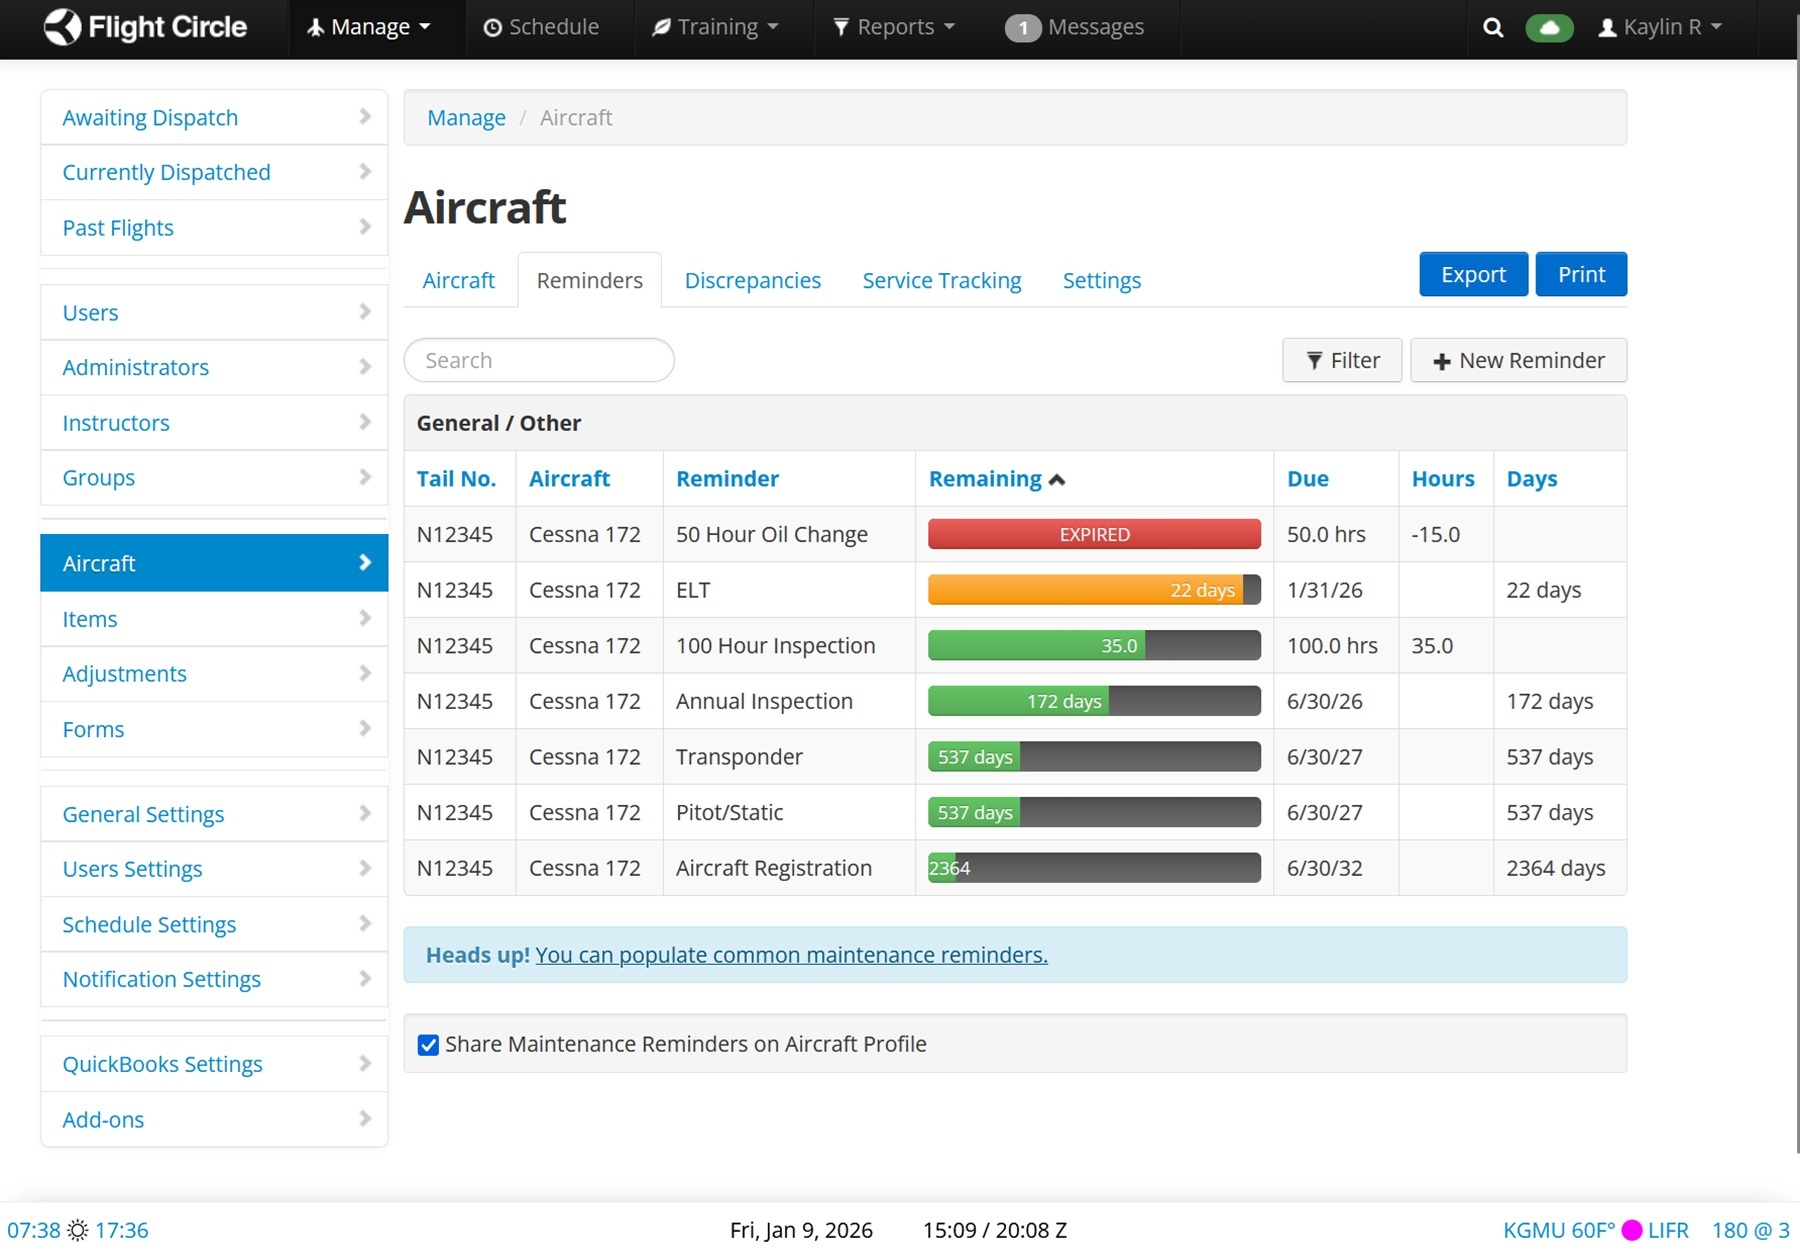The width and height of the screenshot is (1800, 1253).
Task: Open the Kaylin R user menu
Action: pyautogui.click(x=1660, y=27)
